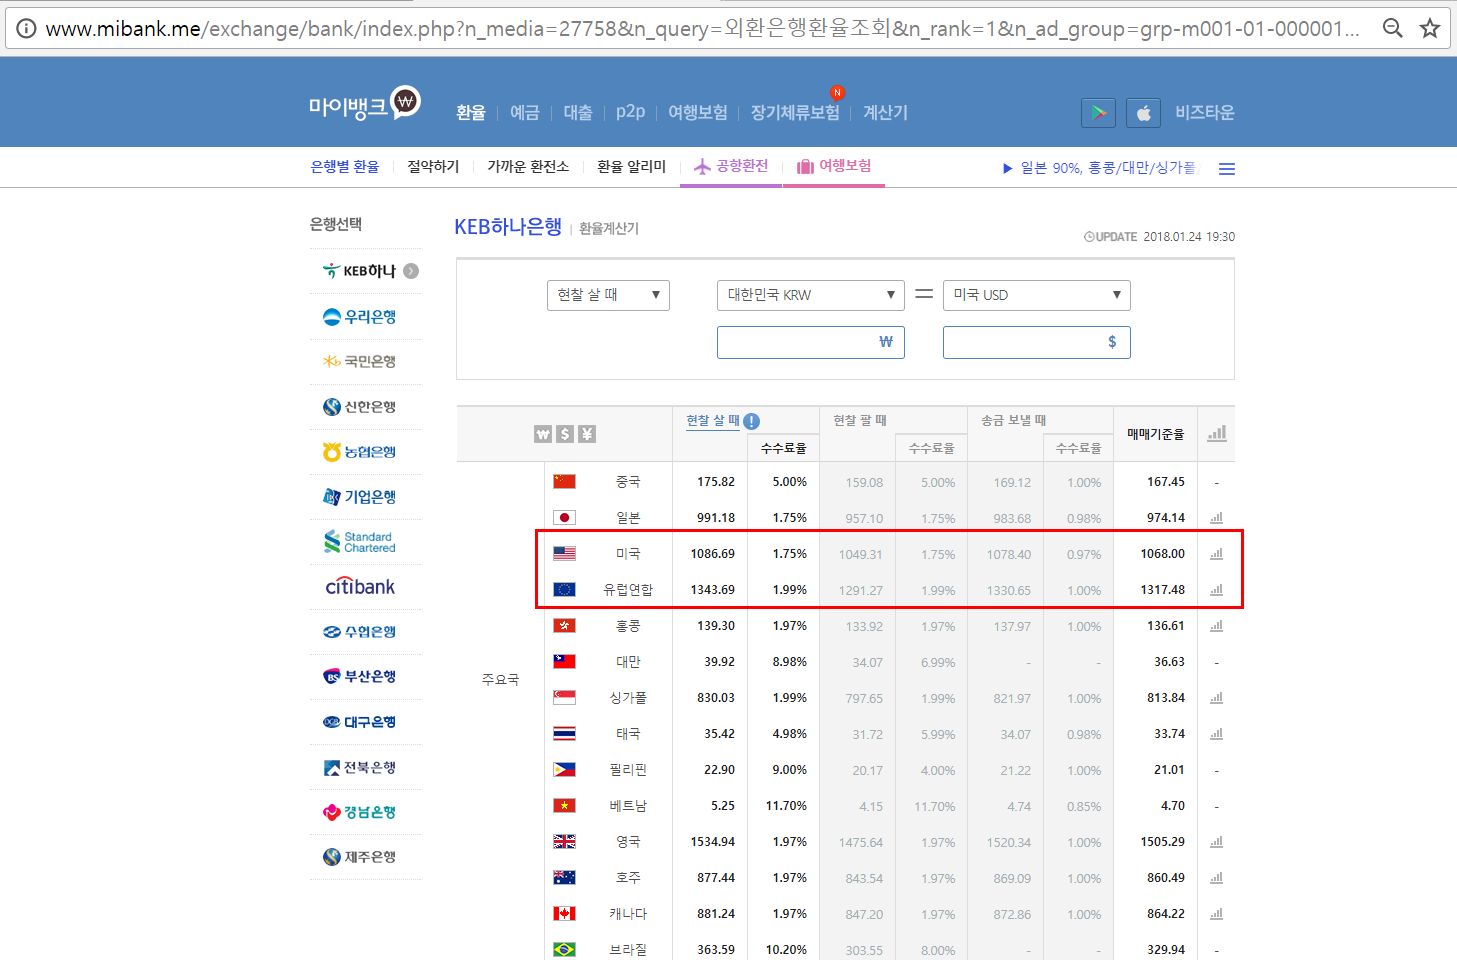Open rate chart for 일본 row

[1217, 518]
